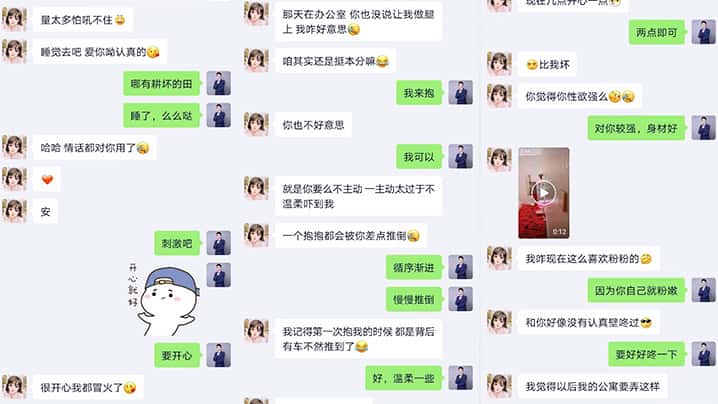The width and height of the screenshot is (718, 404).
Task: Click the cartoon sticker with blue cap
Action: tap(165, 300)
